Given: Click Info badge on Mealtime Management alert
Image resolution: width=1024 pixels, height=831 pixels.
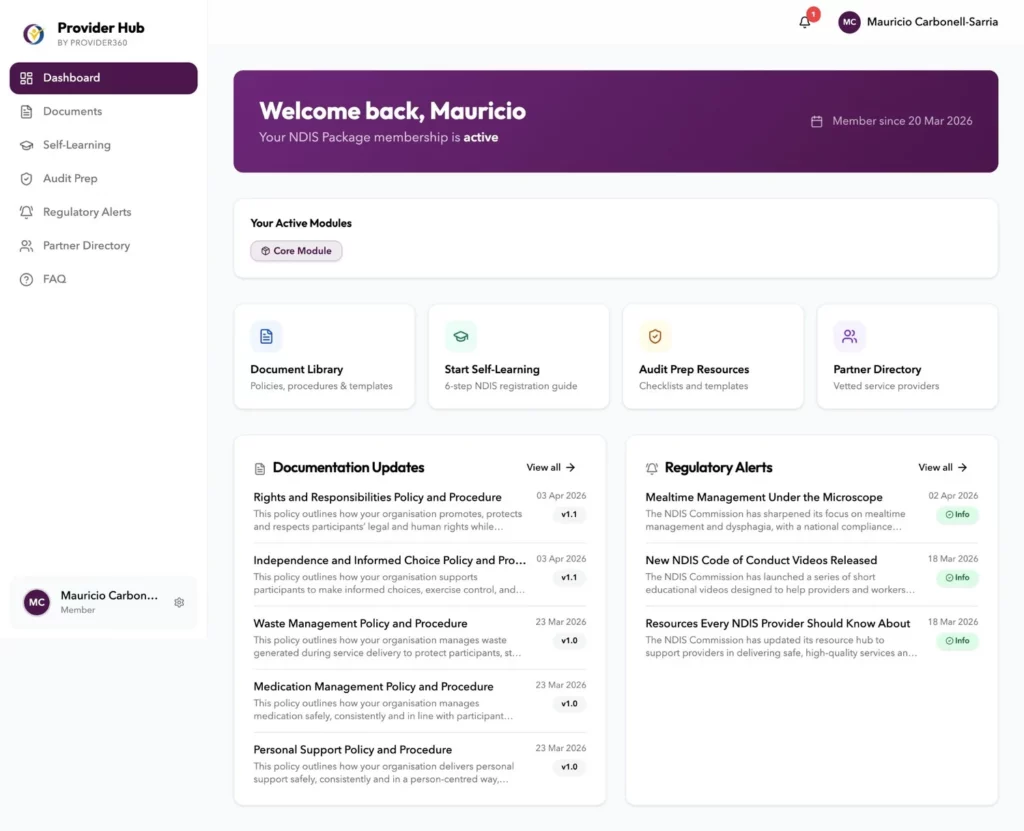Looking at the screenshot, I should (957, 515).
